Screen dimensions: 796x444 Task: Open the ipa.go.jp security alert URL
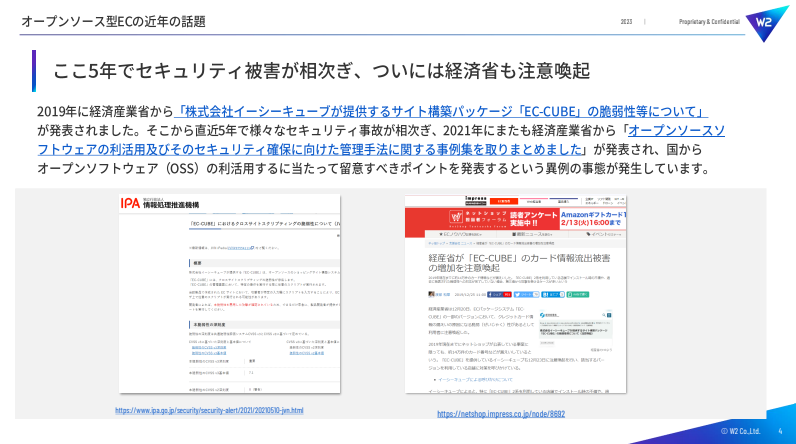tap(209, 411)
